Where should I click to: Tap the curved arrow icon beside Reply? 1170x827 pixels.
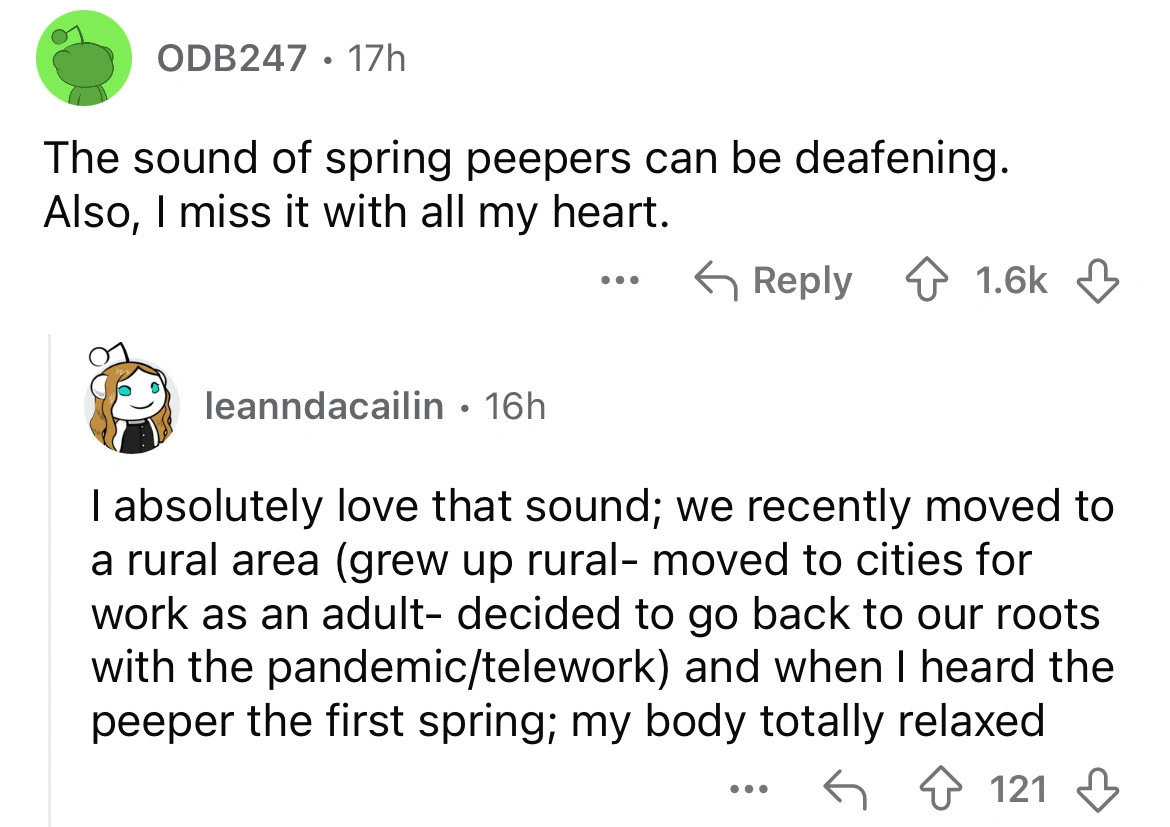tap(717, 281)
